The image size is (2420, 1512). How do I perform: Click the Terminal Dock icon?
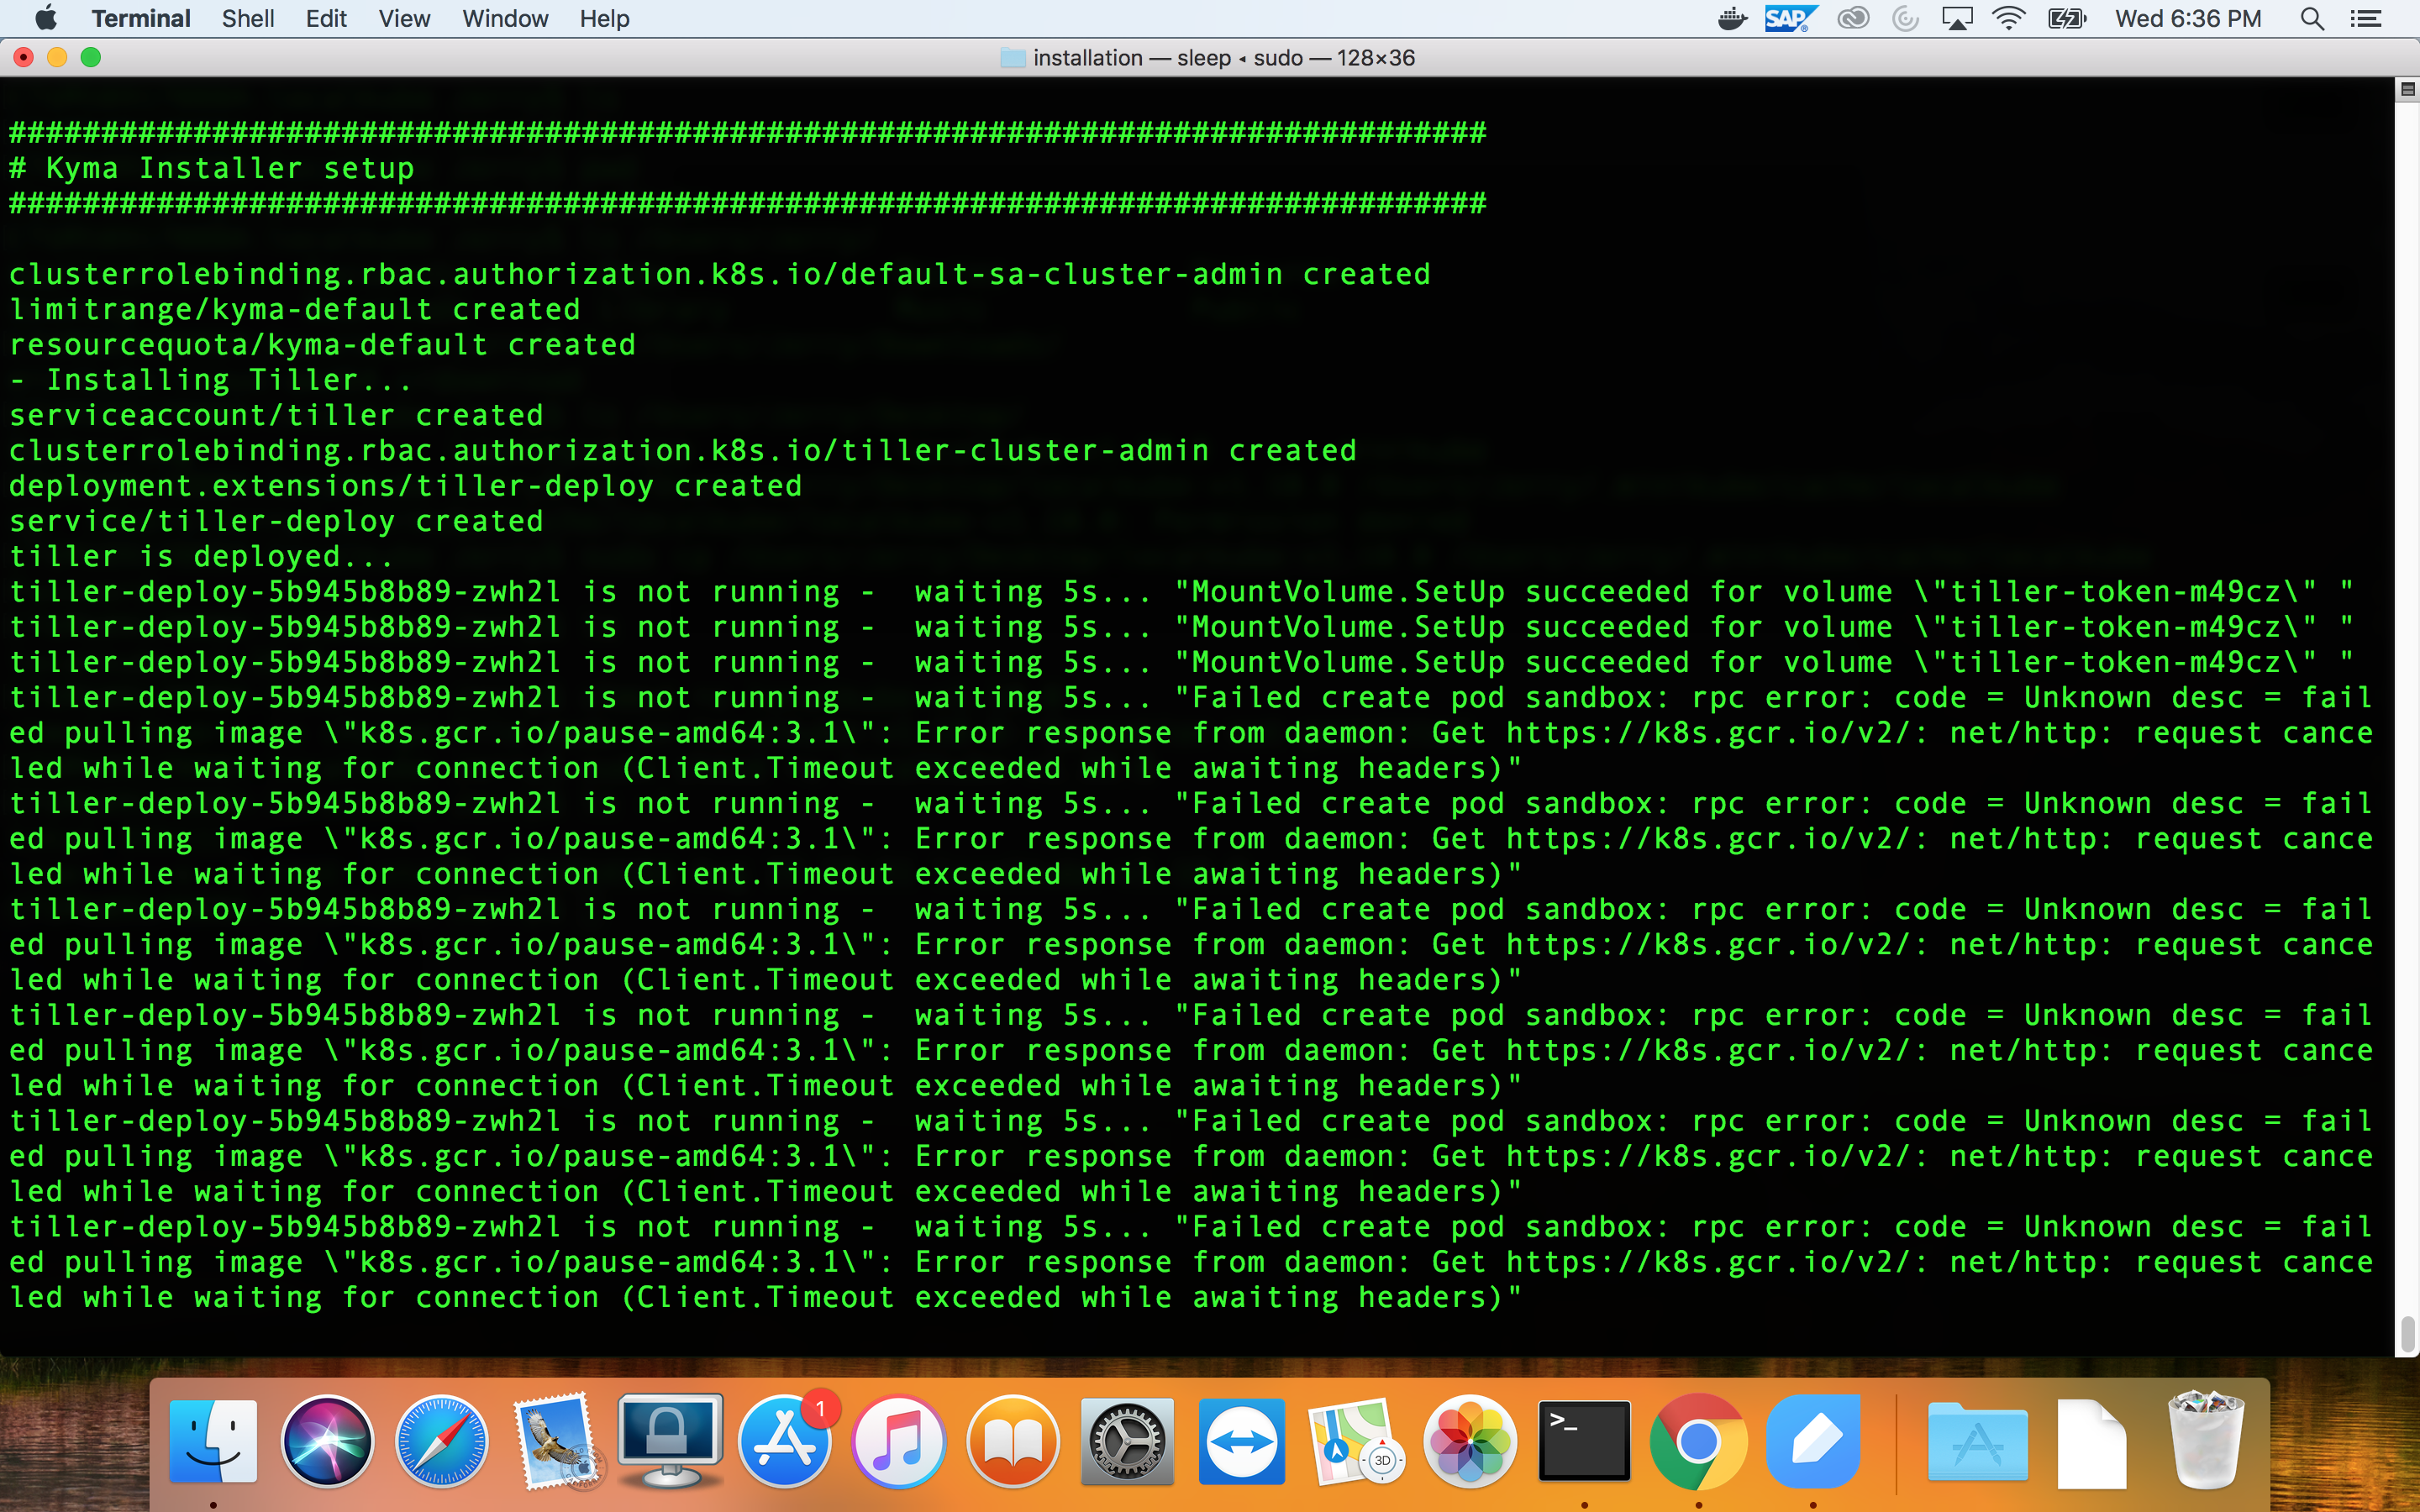(x=1584, y=1441)
